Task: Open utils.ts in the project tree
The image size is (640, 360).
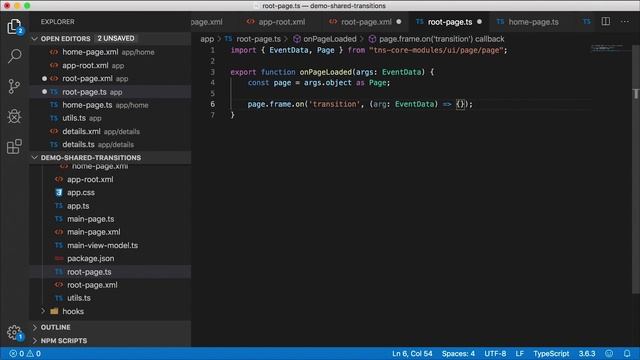Action: click(110, 298)
